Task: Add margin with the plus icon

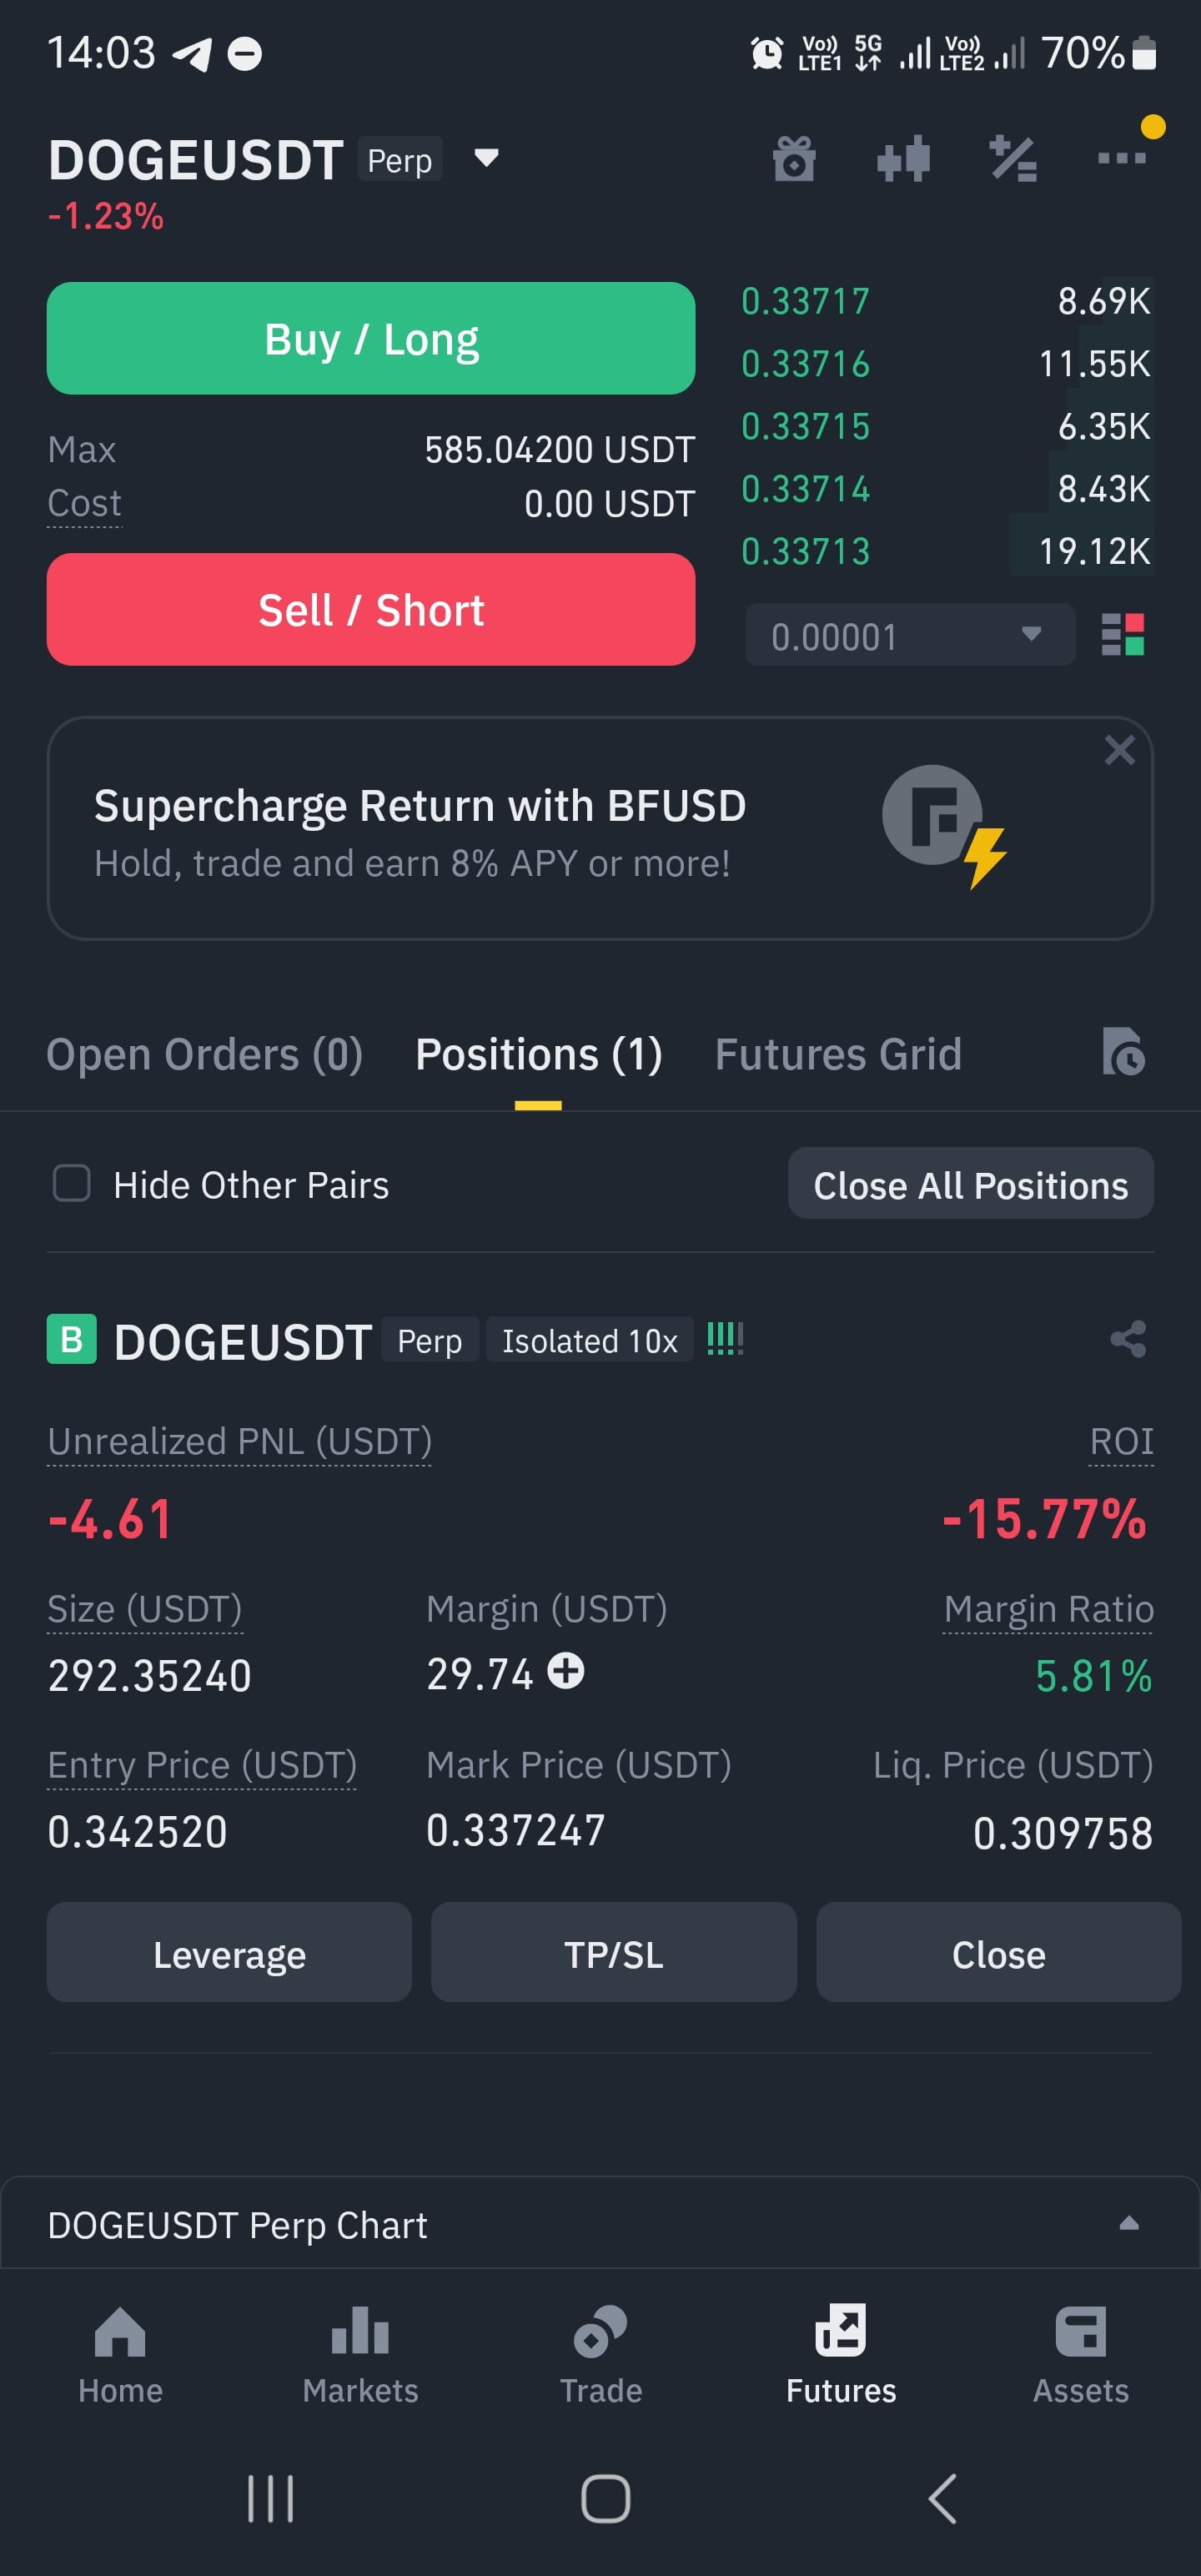Action: (566, 1671)
